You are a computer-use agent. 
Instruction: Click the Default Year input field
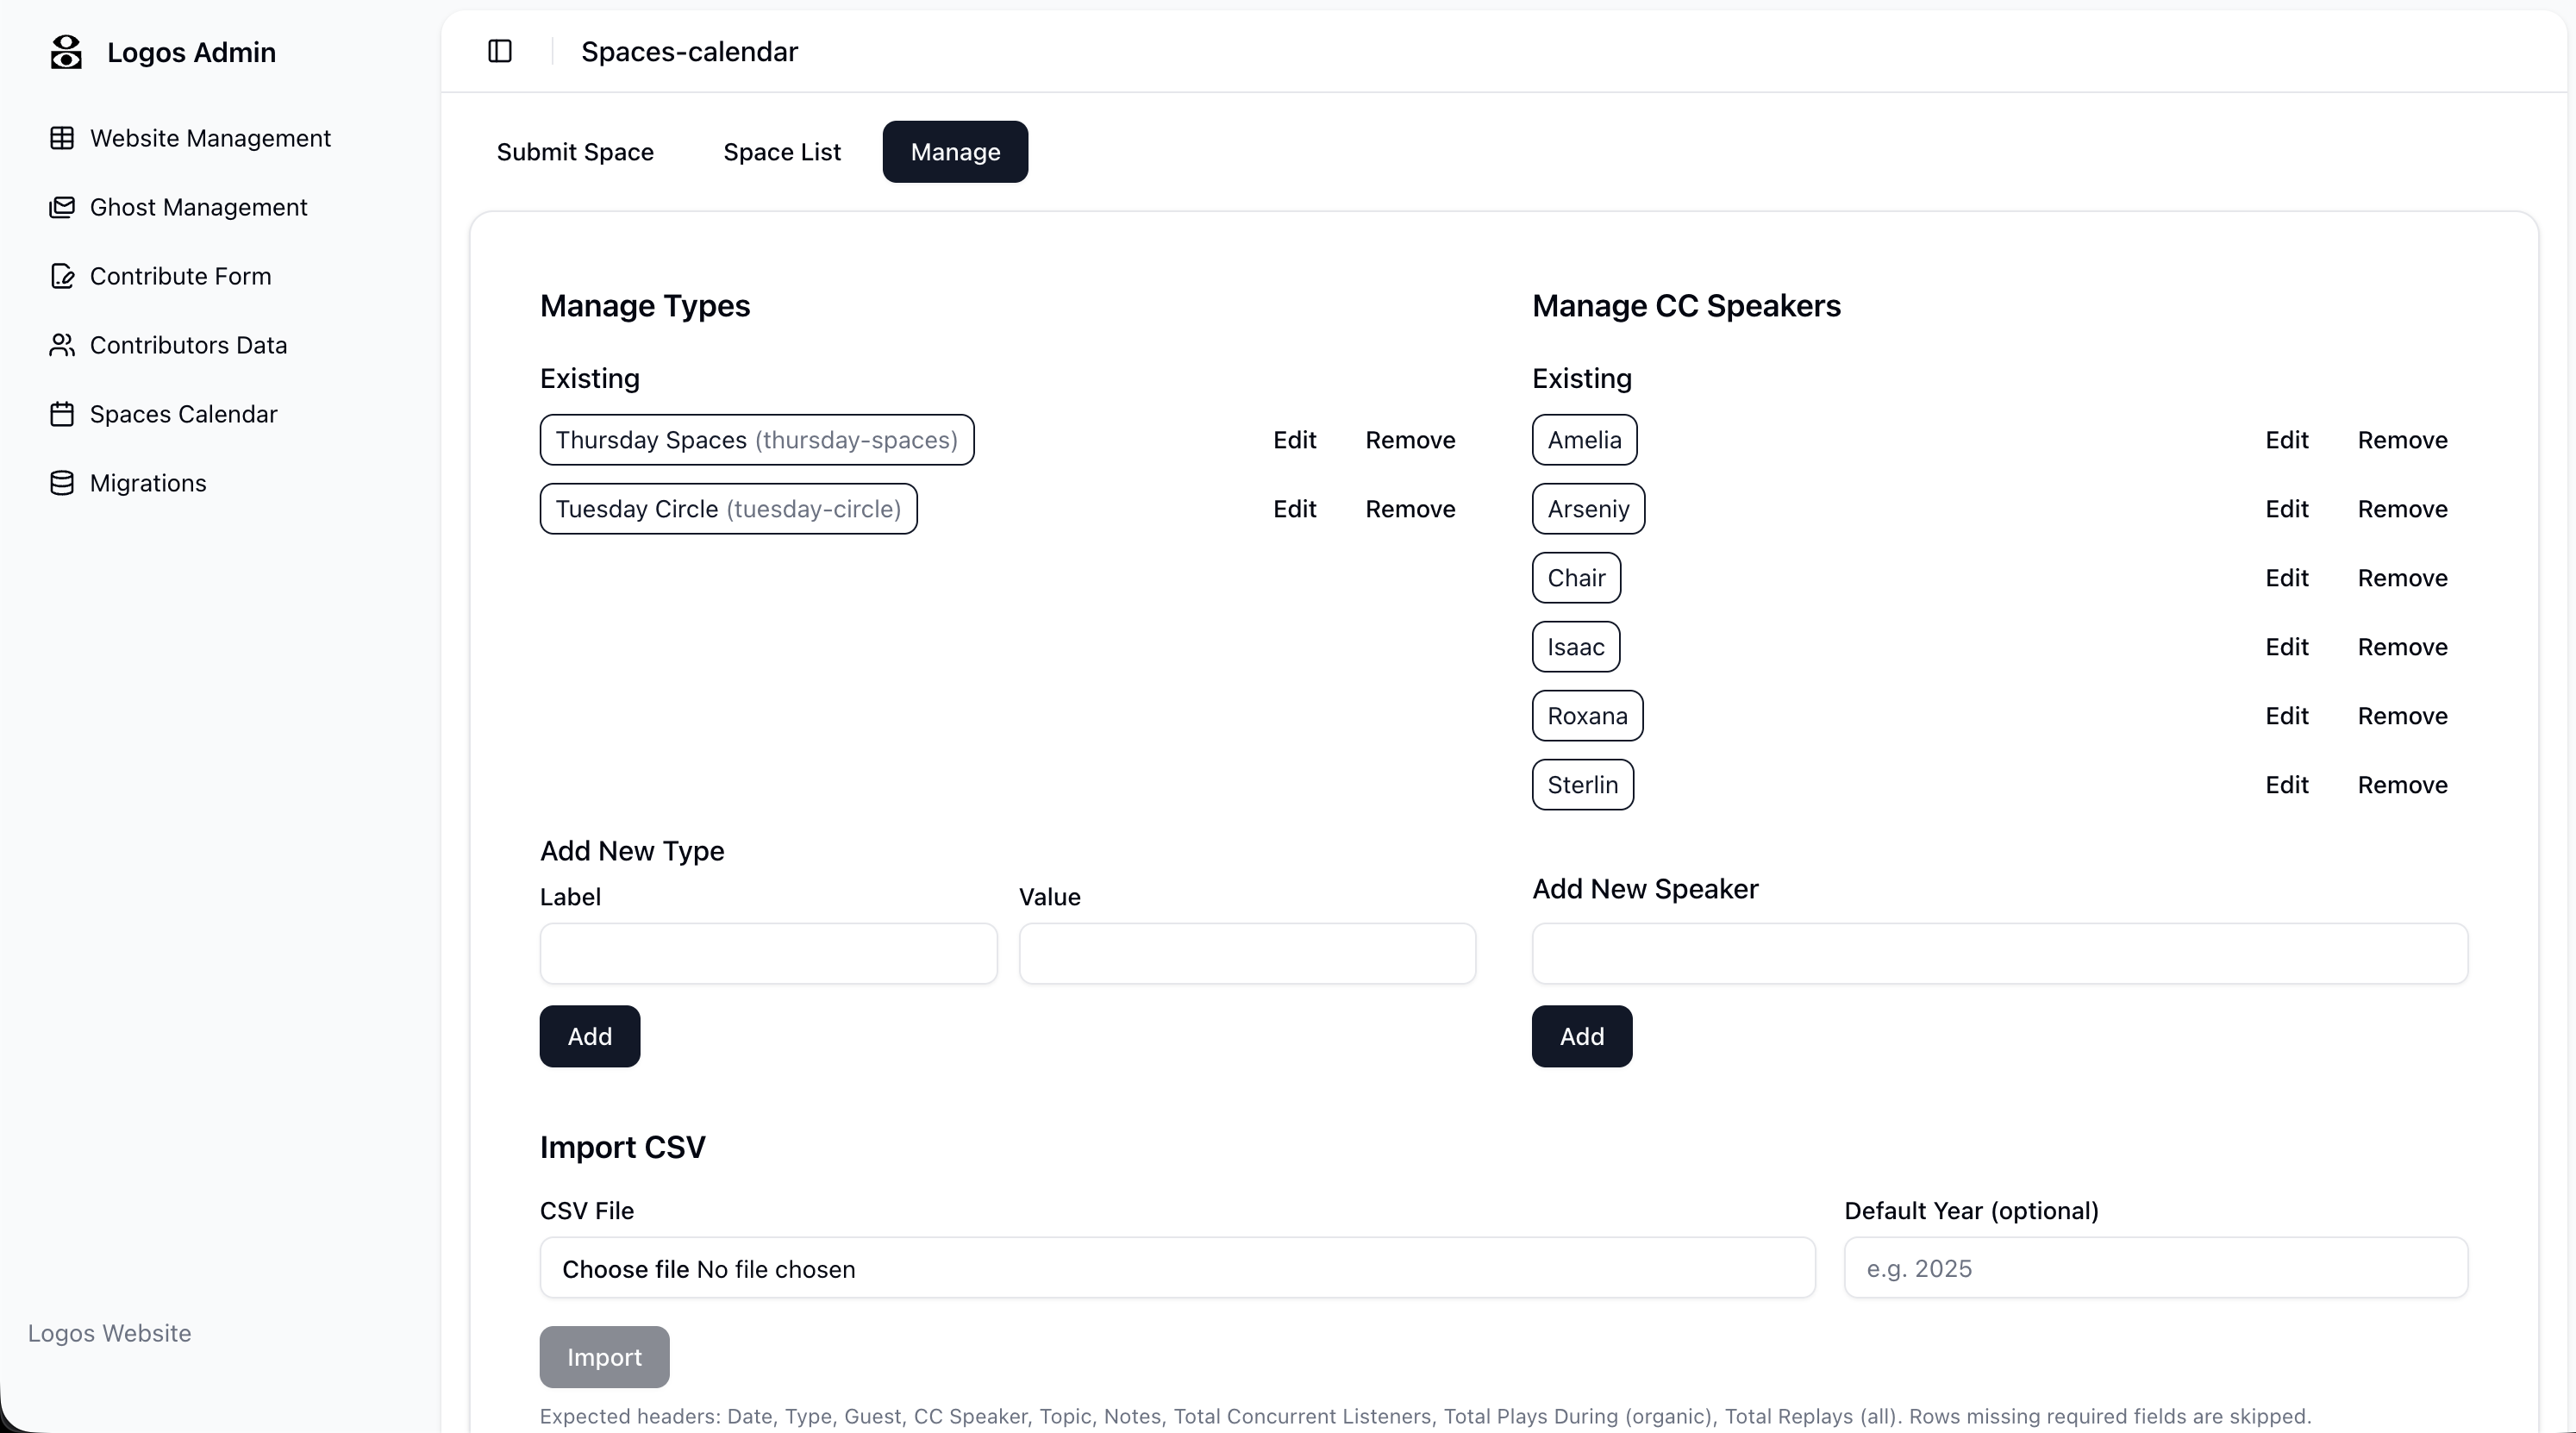coord(2155,1268)
